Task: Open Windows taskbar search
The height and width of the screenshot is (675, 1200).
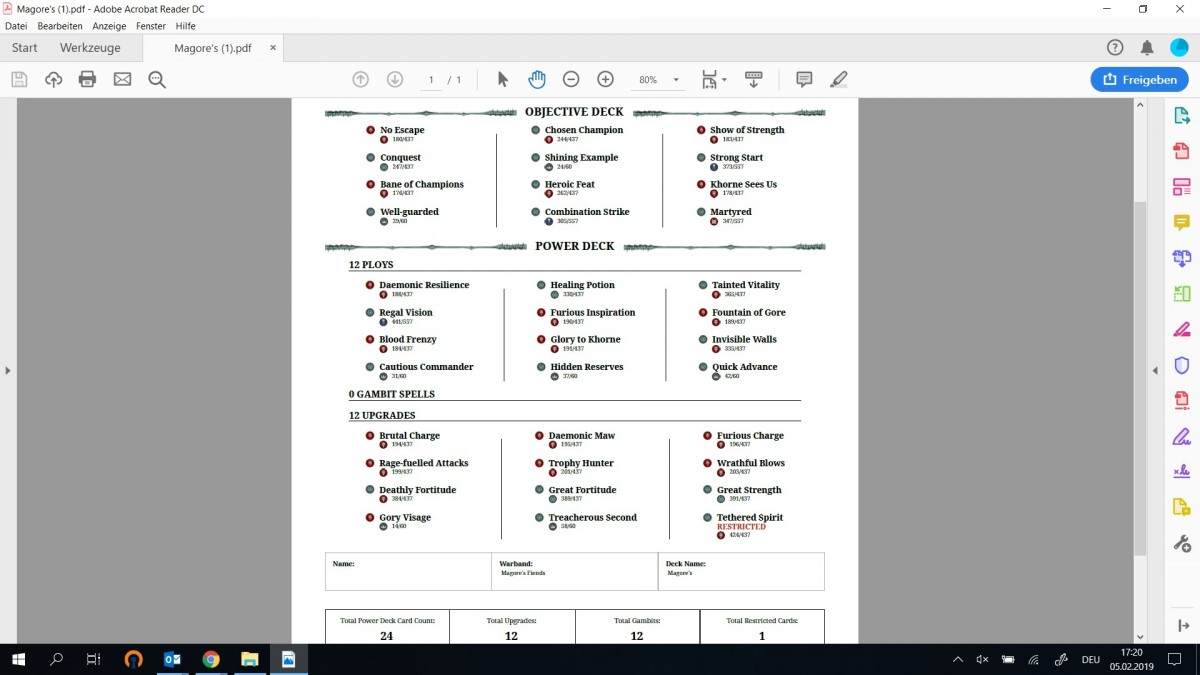Action: 56,659
